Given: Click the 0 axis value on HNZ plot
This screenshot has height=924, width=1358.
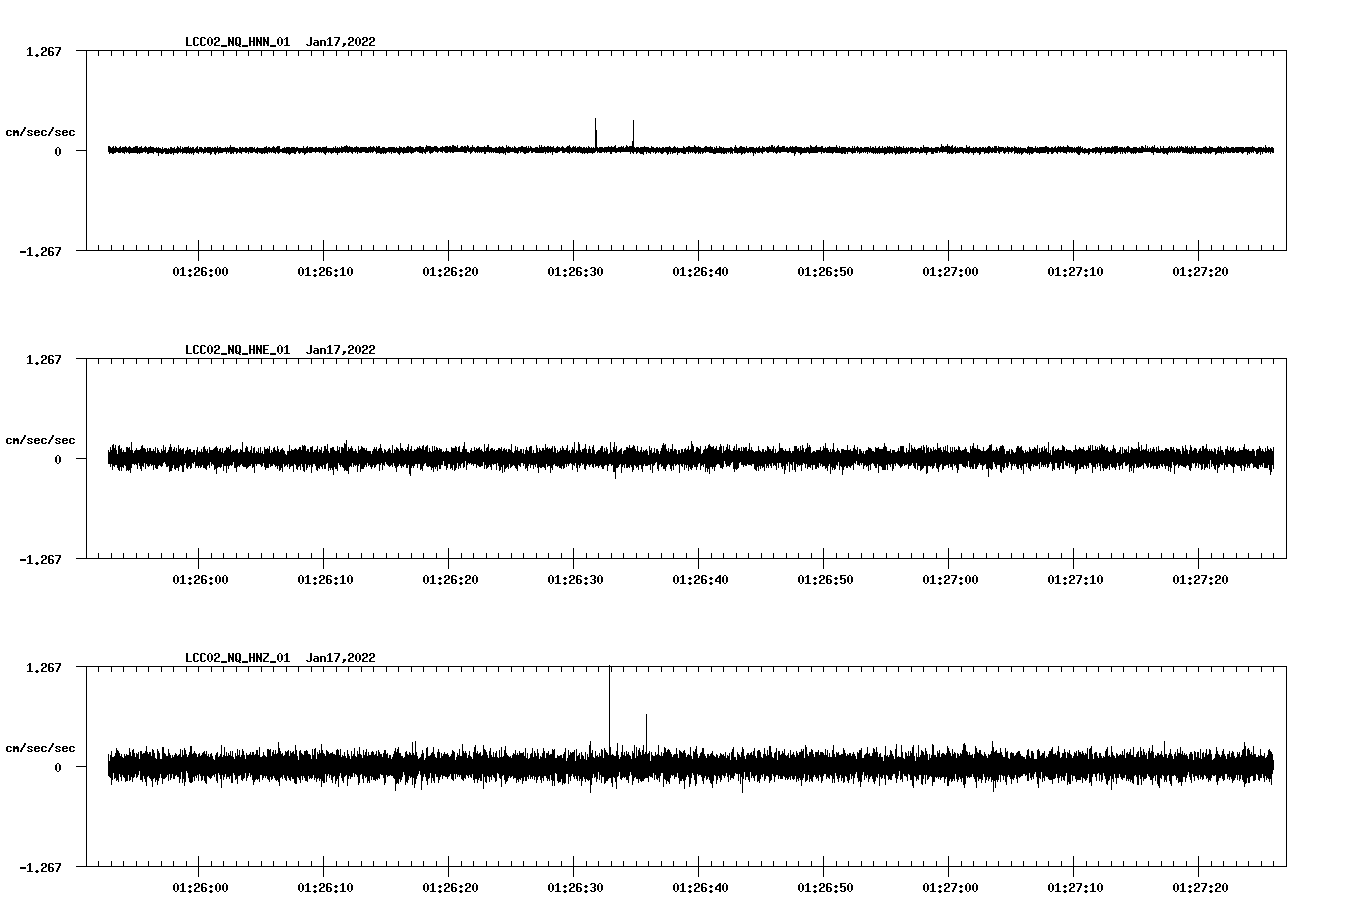Looking at the screenshot, I should tap(58, 768).
